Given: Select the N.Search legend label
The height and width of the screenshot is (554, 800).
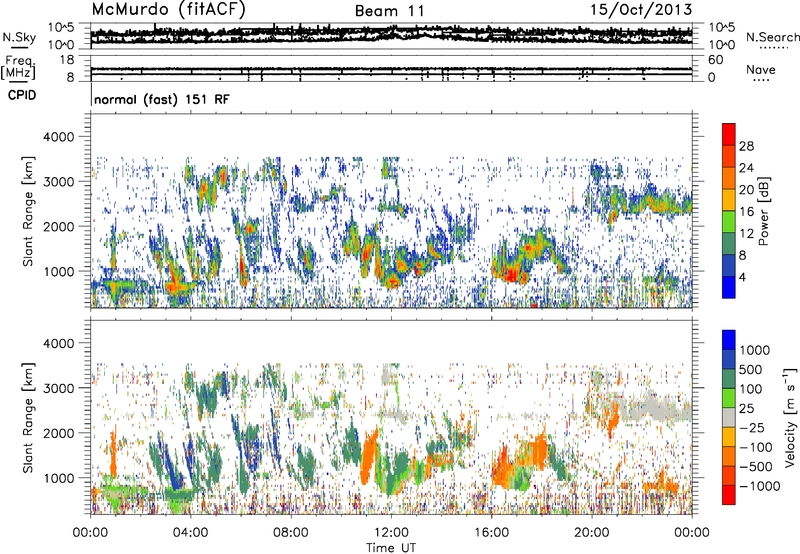Looking at the screenshot, I should pyautogui.click(x=772, y=37).
